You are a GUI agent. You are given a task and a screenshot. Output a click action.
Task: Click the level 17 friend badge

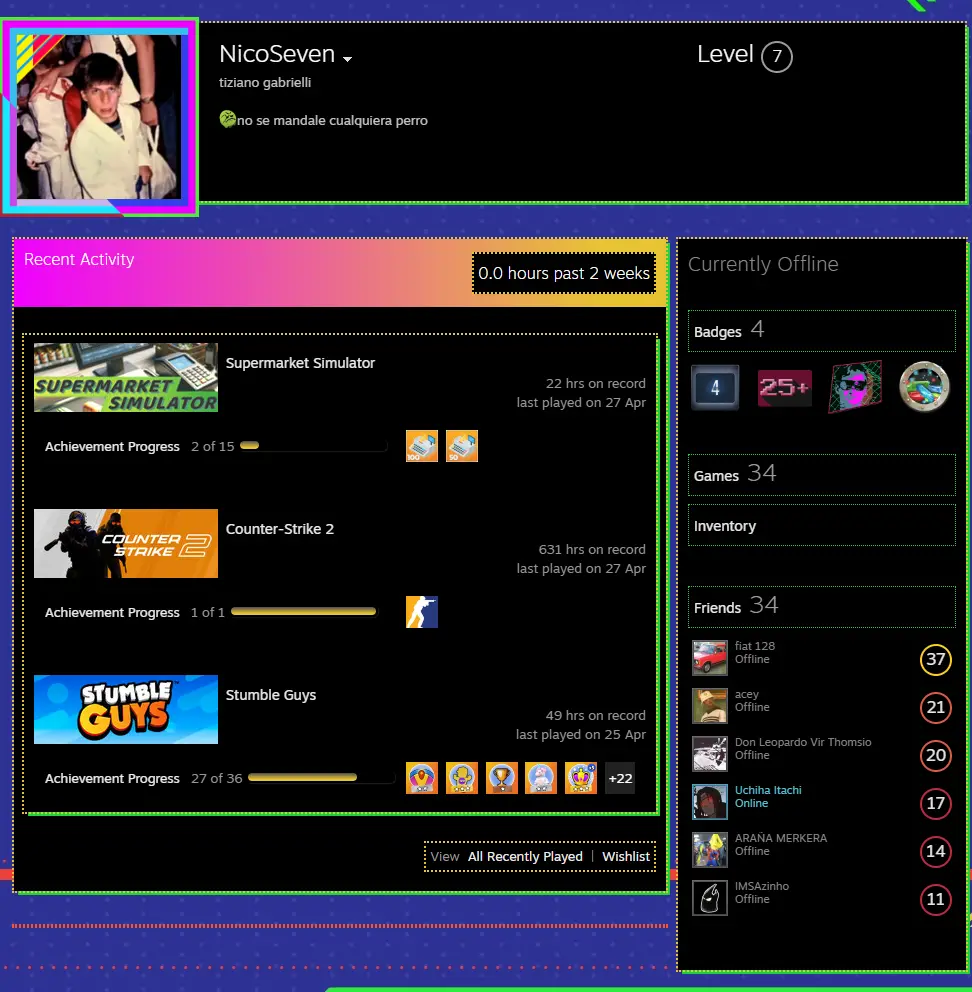pyautogui.click(x=935, y=803)
